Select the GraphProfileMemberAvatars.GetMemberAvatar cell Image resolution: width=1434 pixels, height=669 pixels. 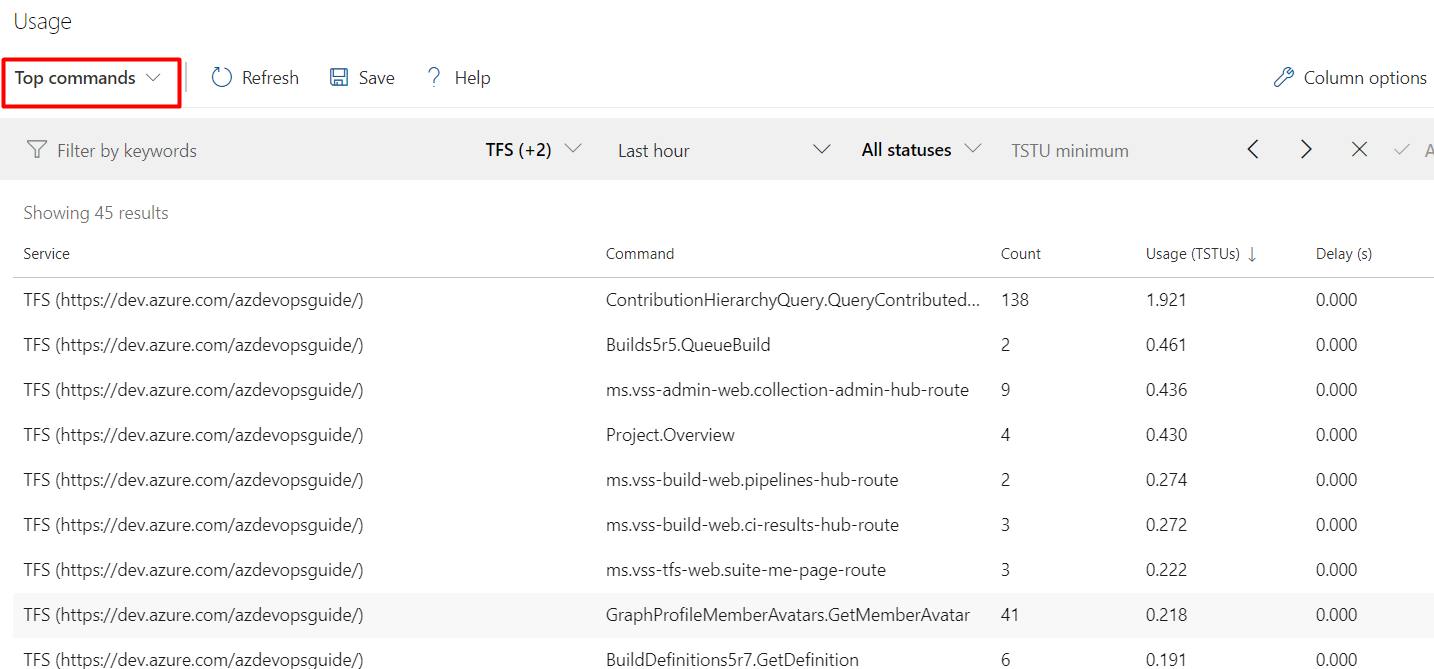click(x=788, y=615)
